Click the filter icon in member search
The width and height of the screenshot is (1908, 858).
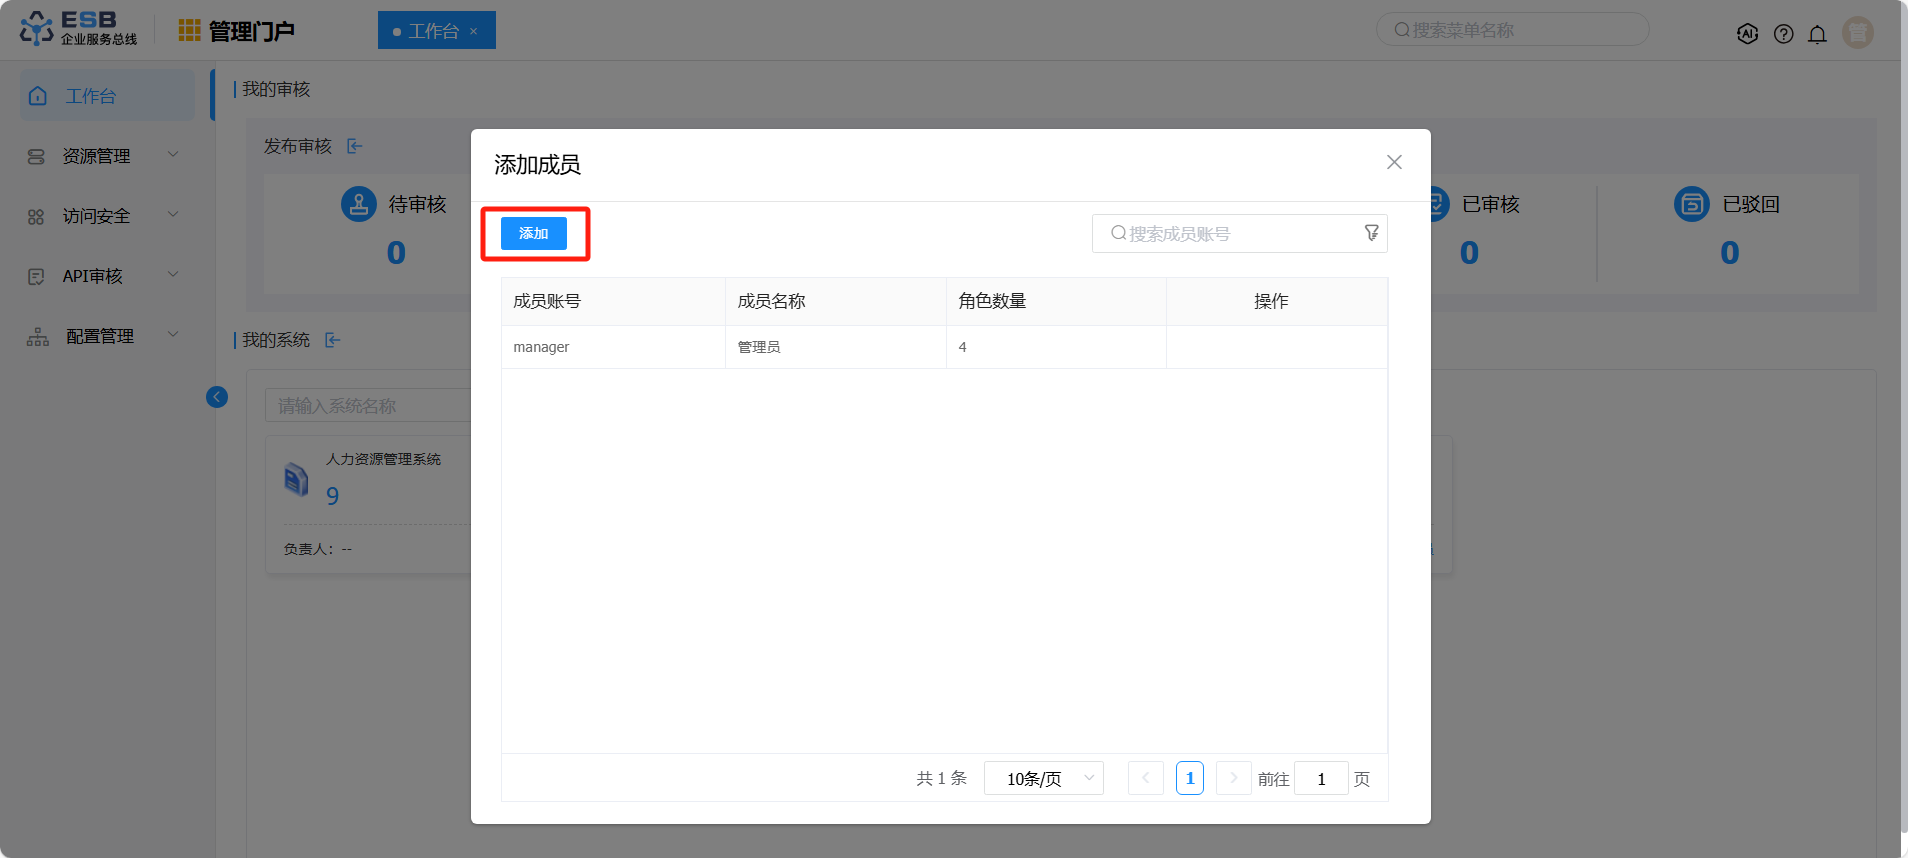(1371, 233)
